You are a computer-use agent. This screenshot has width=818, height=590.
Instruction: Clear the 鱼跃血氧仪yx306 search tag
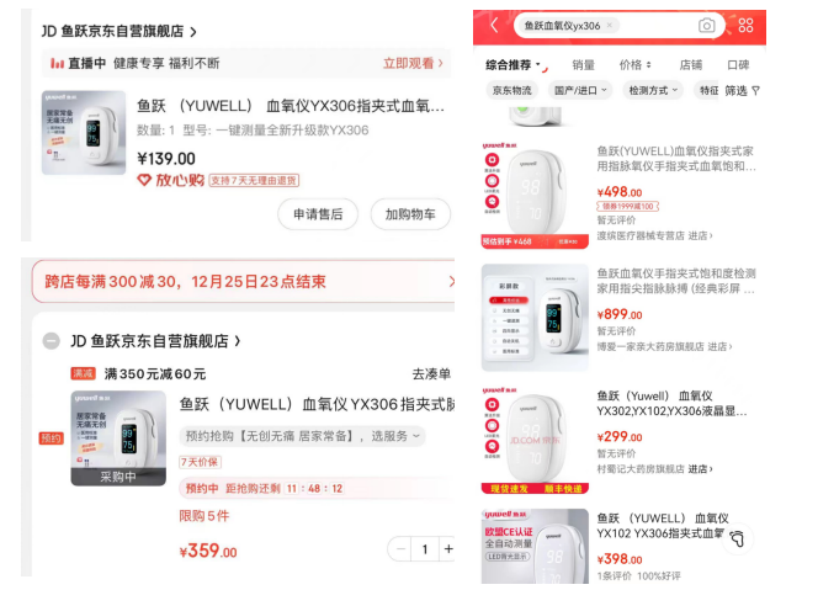click(609, 25)
